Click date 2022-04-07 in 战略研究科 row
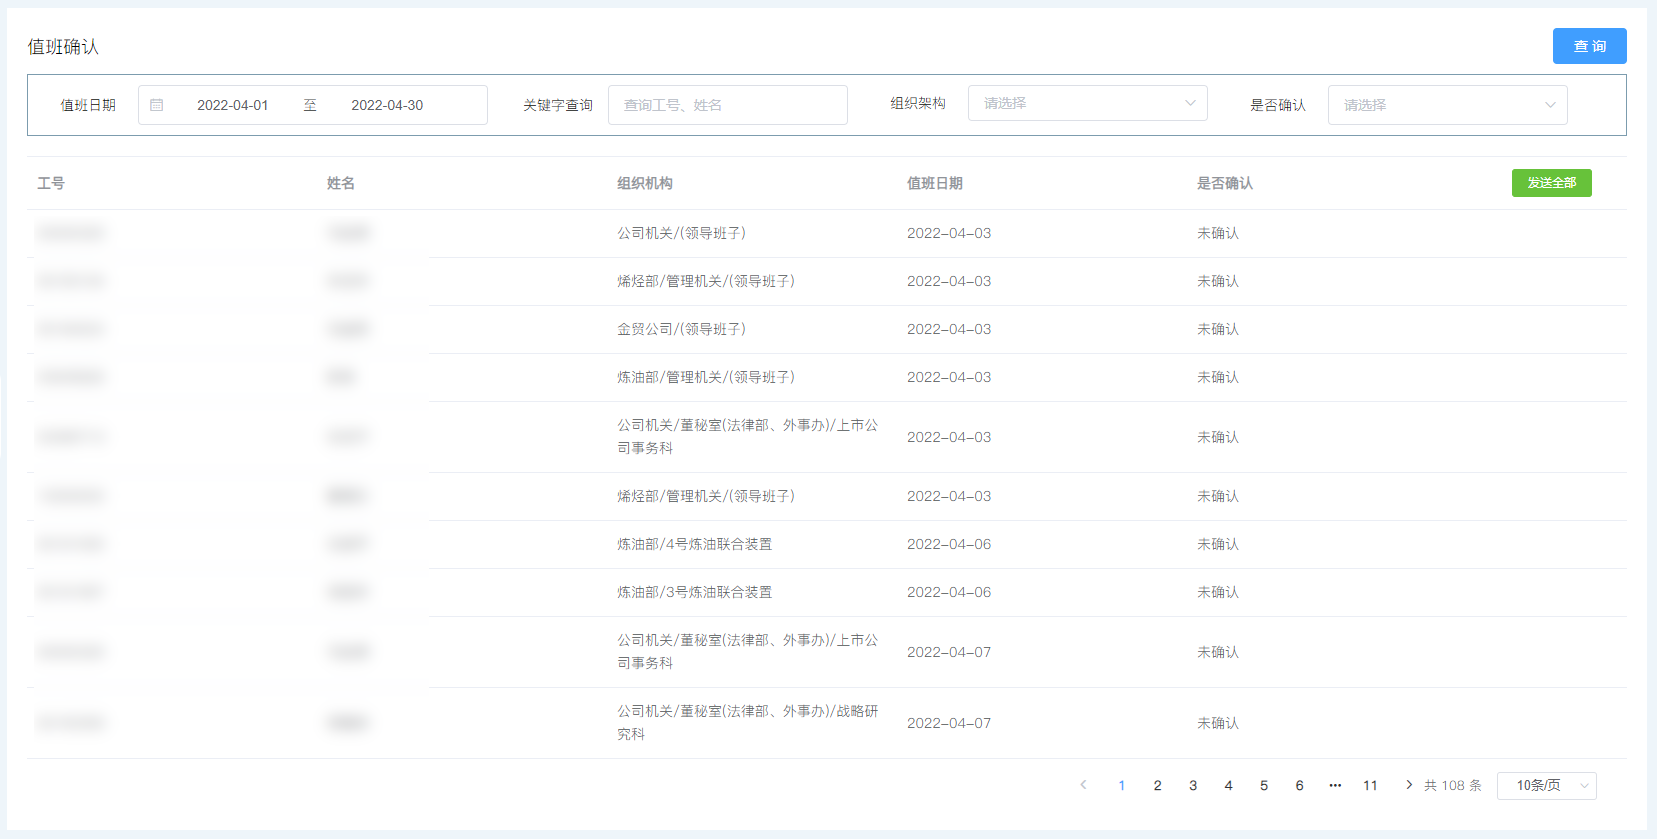 (x=949, y=723)
